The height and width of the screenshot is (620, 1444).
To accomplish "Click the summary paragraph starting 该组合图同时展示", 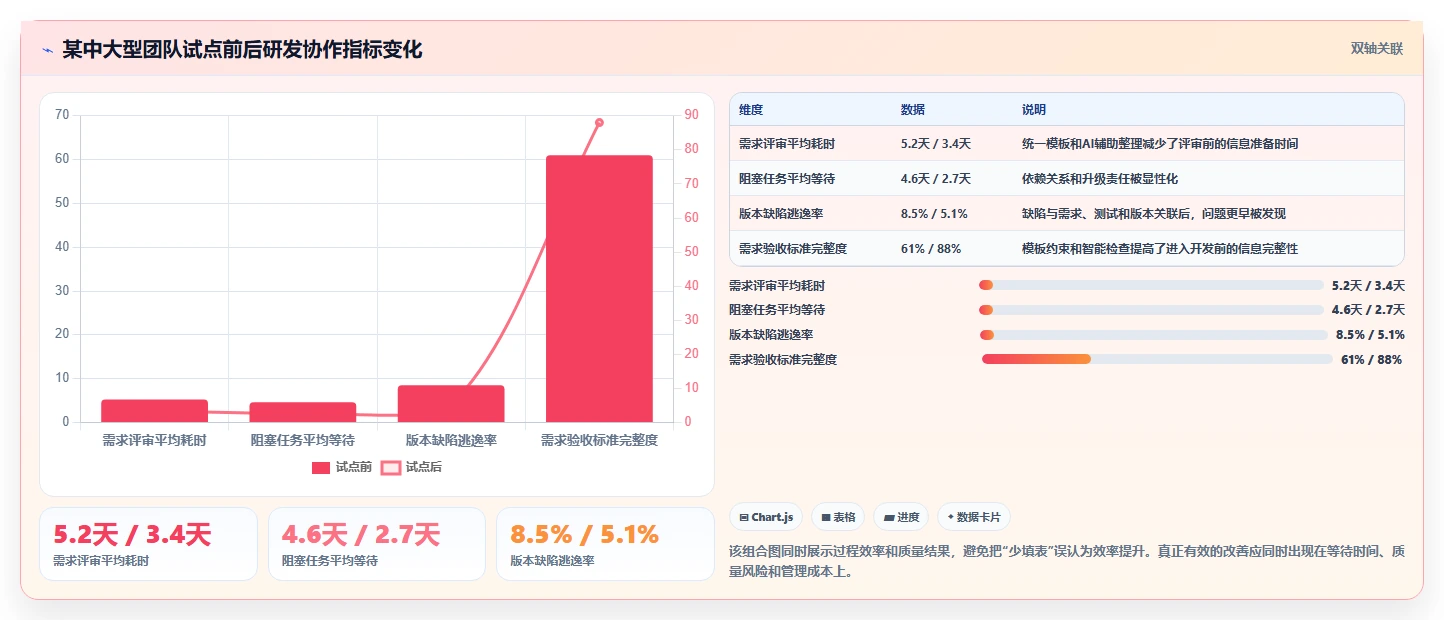I will [1067, 562].
